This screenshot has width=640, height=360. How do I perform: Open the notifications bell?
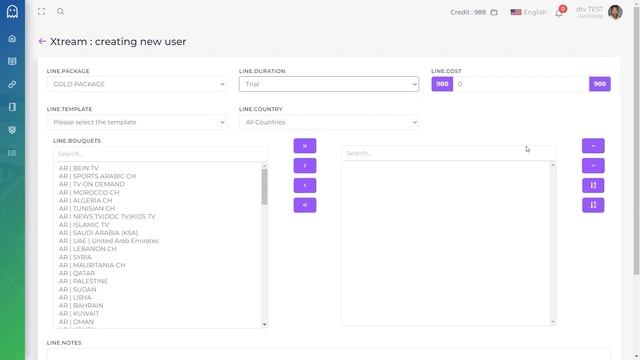pos(559,13)
